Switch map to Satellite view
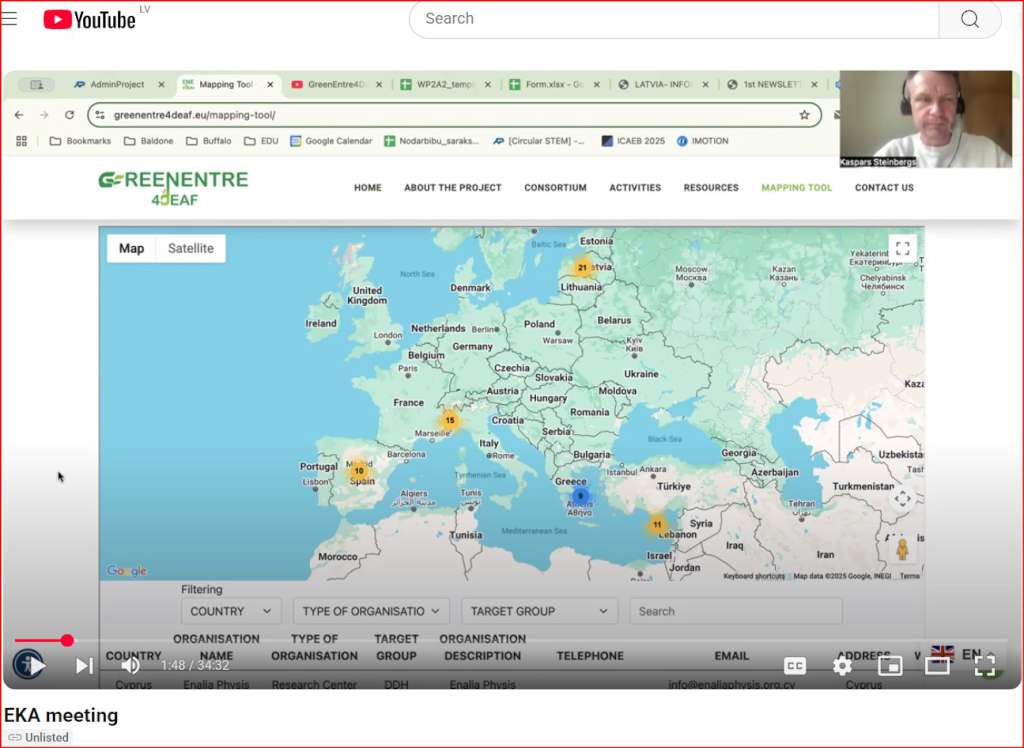1024x748 pixels. coord(190,248)
